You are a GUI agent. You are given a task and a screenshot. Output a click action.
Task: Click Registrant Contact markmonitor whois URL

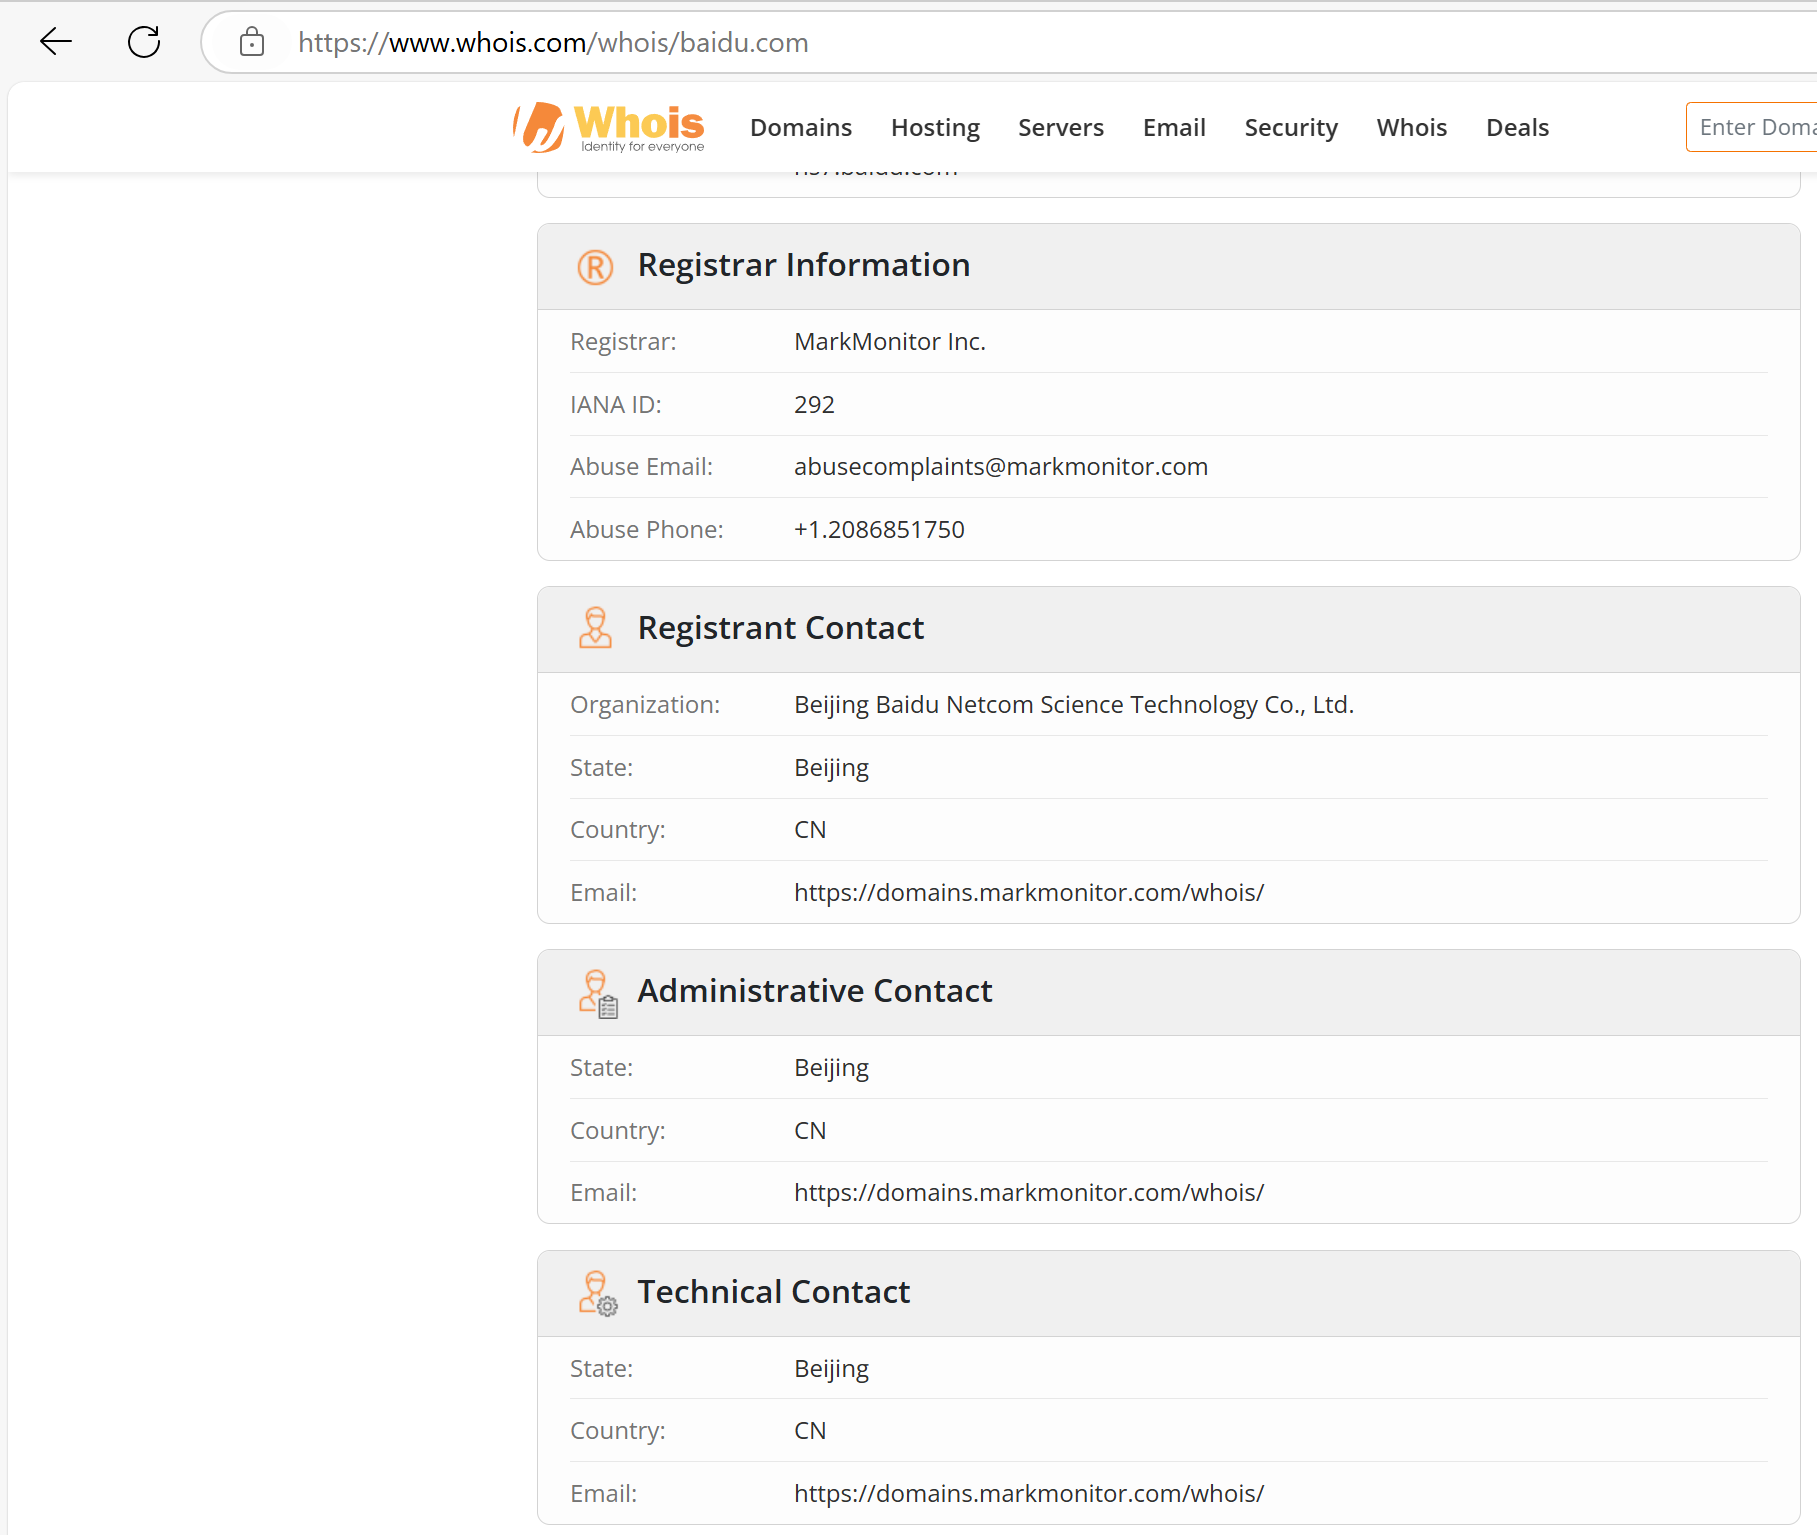click(1029, 893)
